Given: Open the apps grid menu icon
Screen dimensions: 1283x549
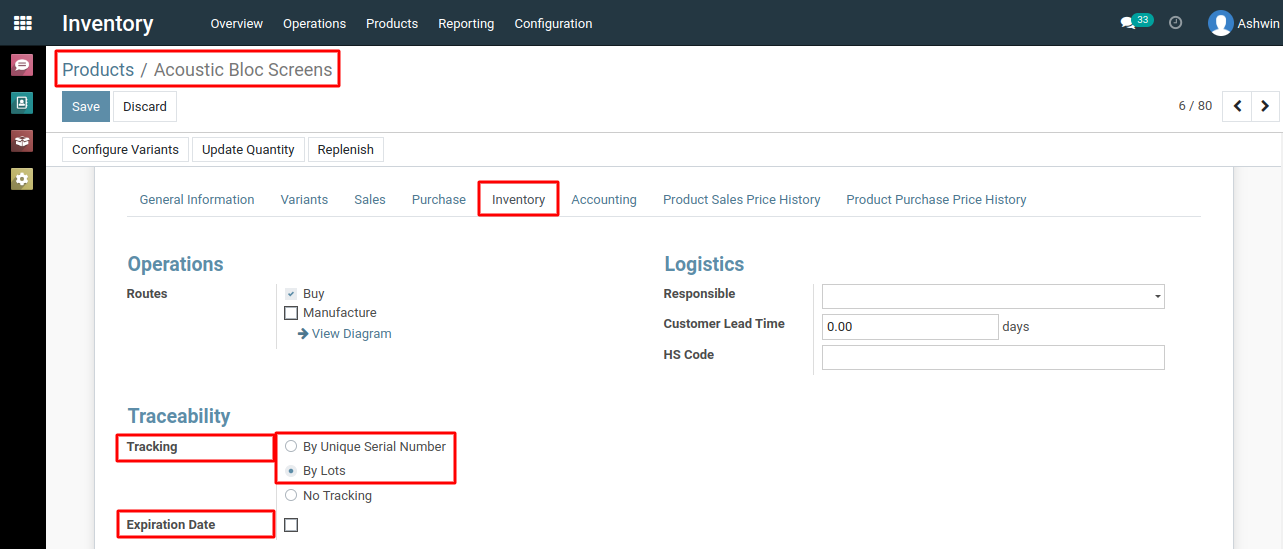Looking at the screenshot, I should coord(22,22).
